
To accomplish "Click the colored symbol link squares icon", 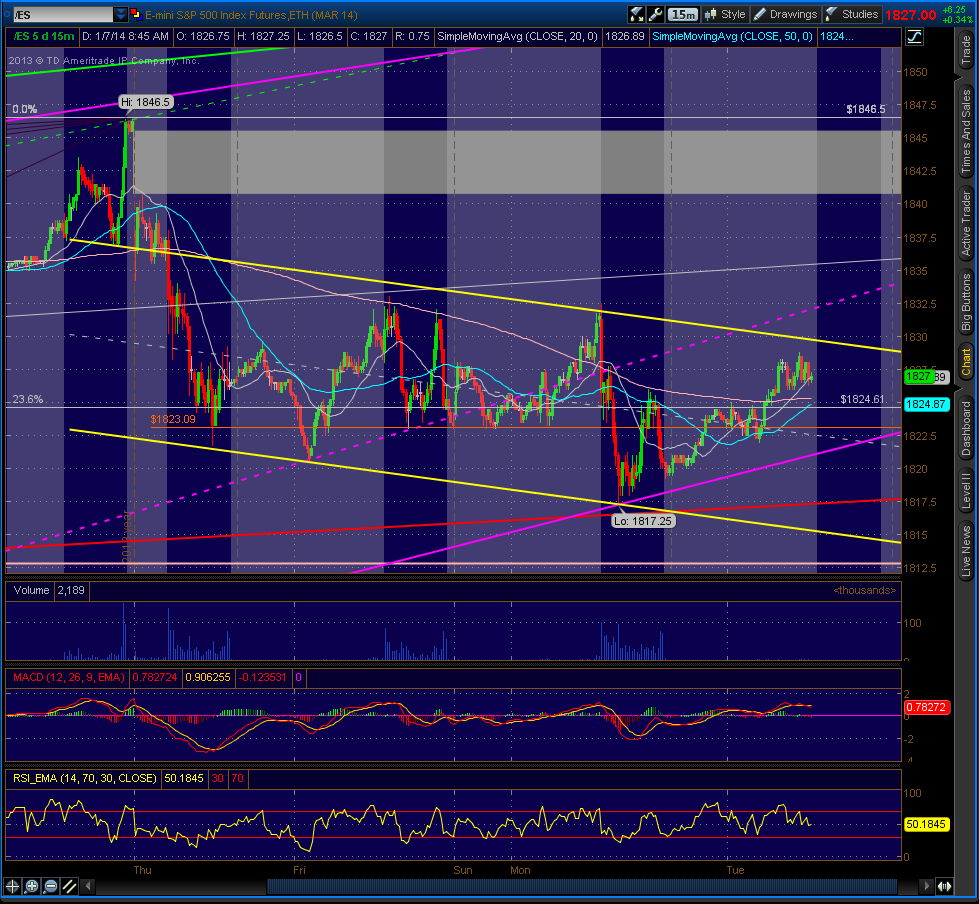I will click(x=134, y=14).
